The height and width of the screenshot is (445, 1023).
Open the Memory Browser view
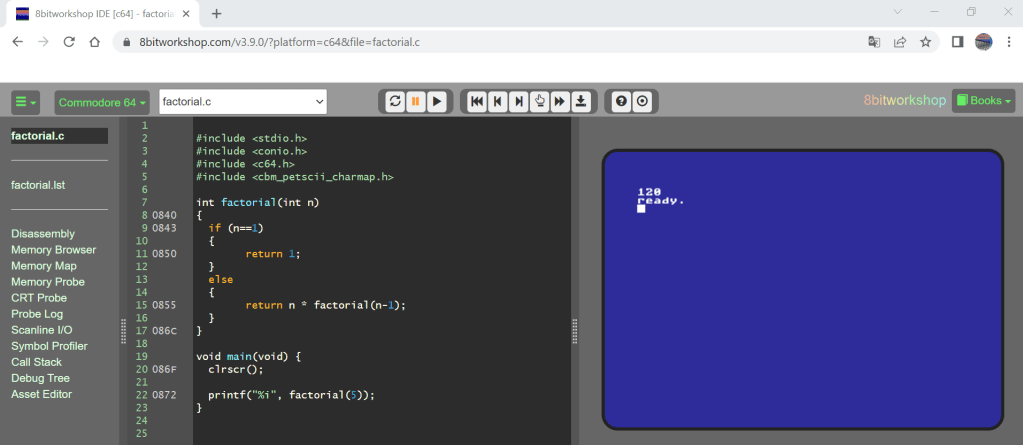point(53,250)
